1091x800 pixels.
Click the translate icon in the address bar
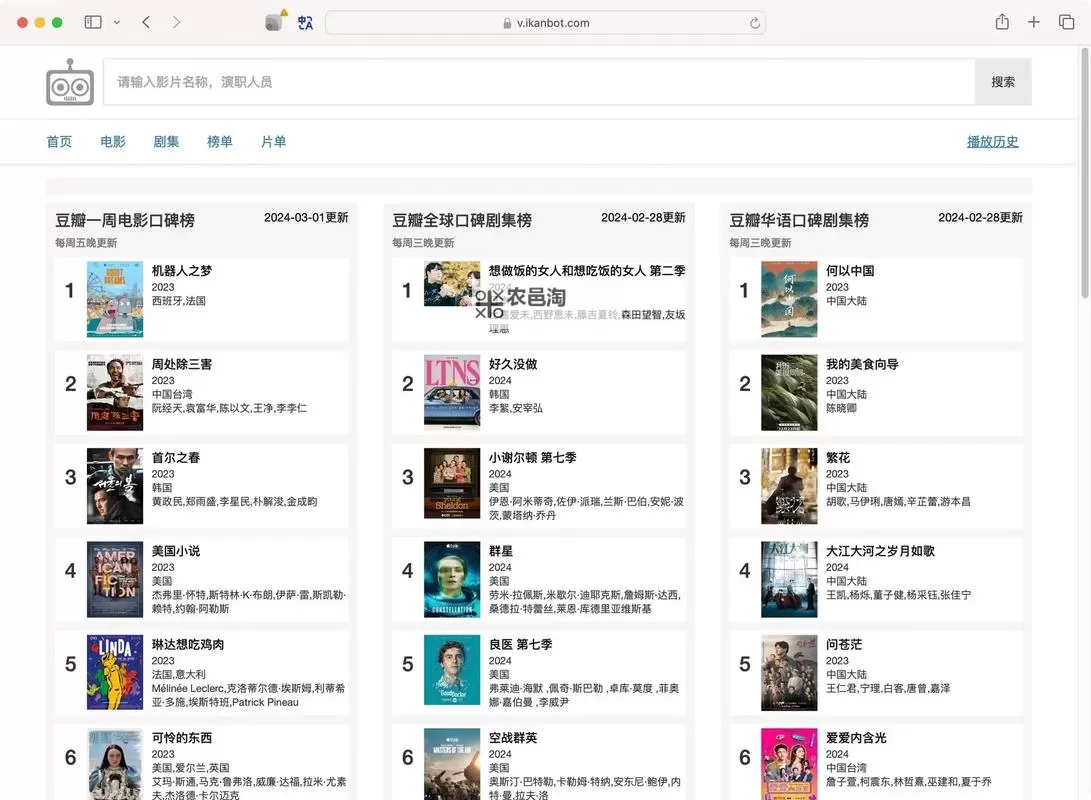(306, 21)
